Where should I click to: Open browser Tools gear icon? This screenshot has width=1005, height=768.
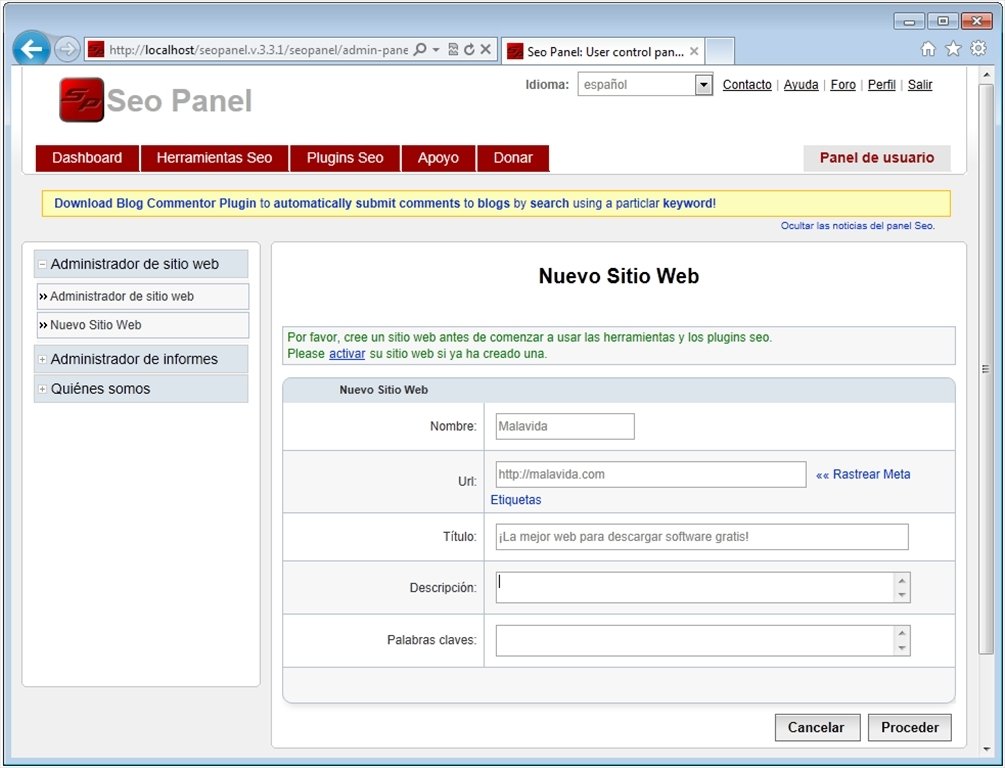click(x=978, y=49)
